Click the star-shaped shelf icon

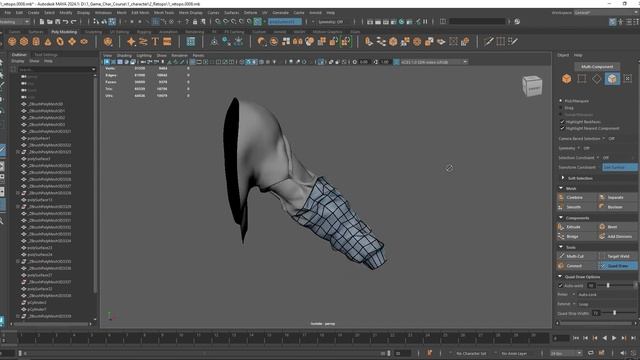(131, 41)
